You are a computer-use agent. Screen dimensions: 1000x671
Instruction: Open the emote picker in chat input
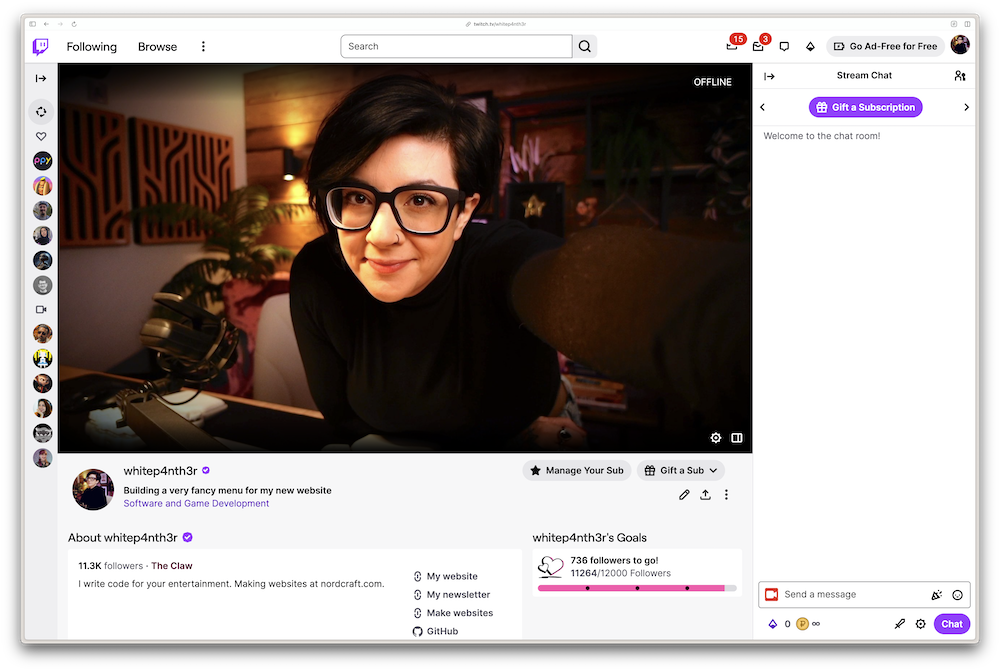click(x=957, y=594)
